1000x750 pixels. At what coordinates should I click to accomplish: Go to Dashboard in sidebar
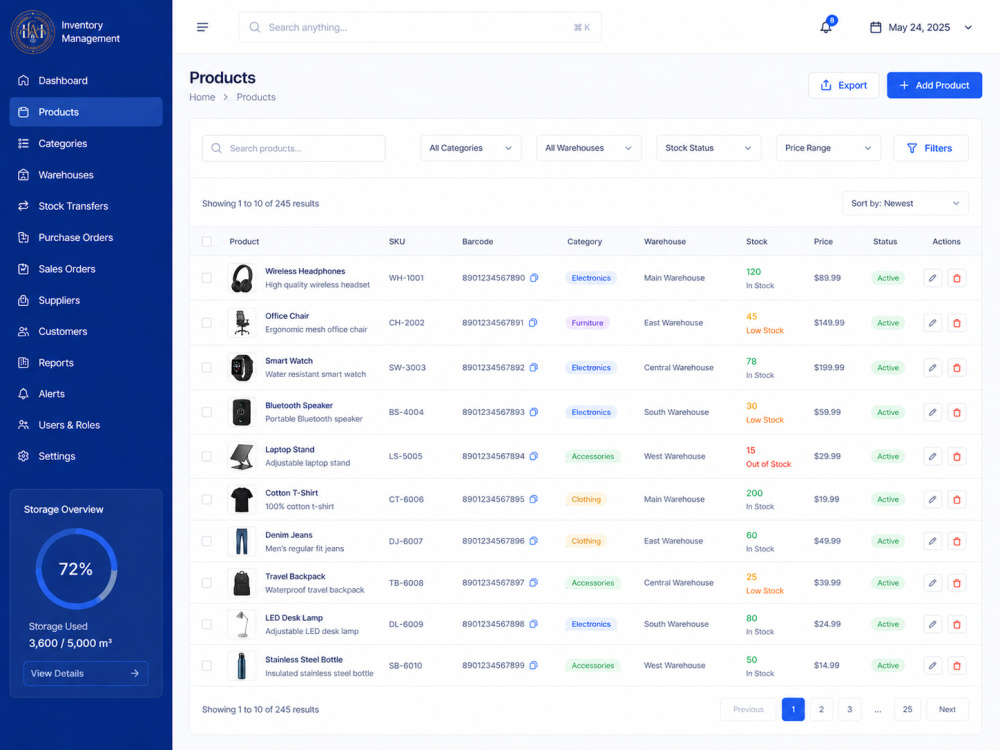86,80
